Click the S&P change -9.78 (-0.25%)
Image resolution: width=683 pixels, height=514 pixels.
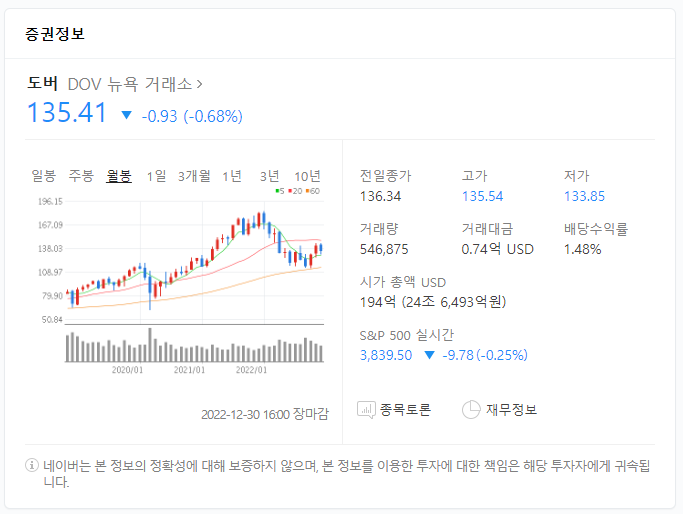pos(485,355)
